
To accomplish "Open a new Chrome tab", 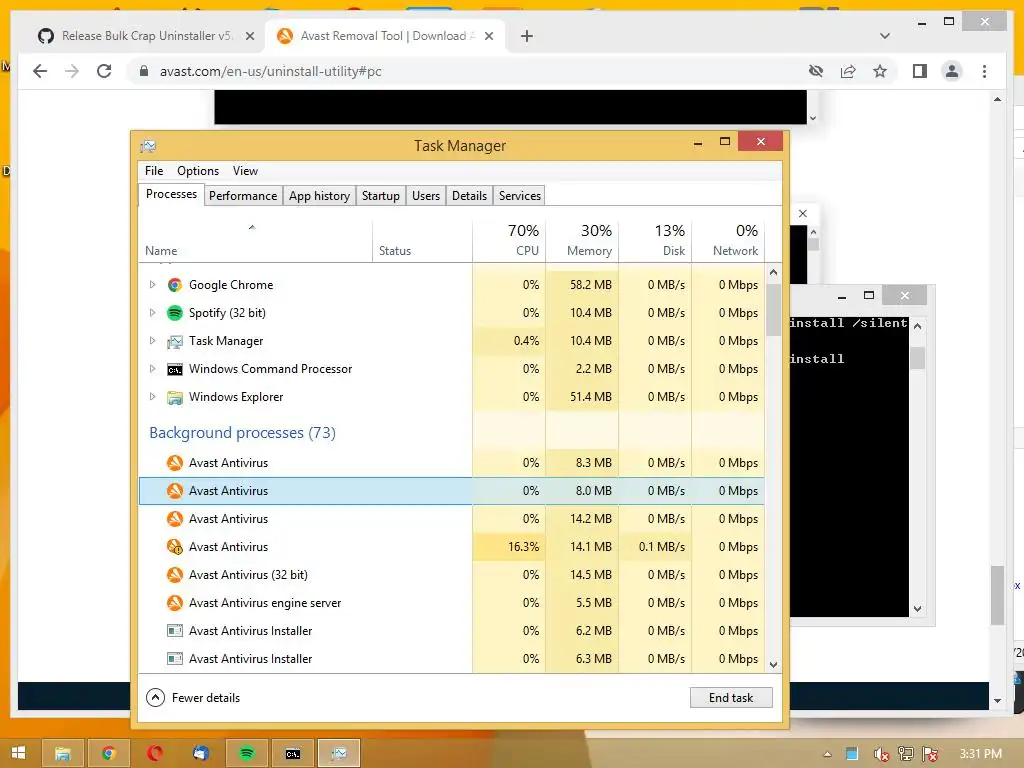I will point(527,36).
